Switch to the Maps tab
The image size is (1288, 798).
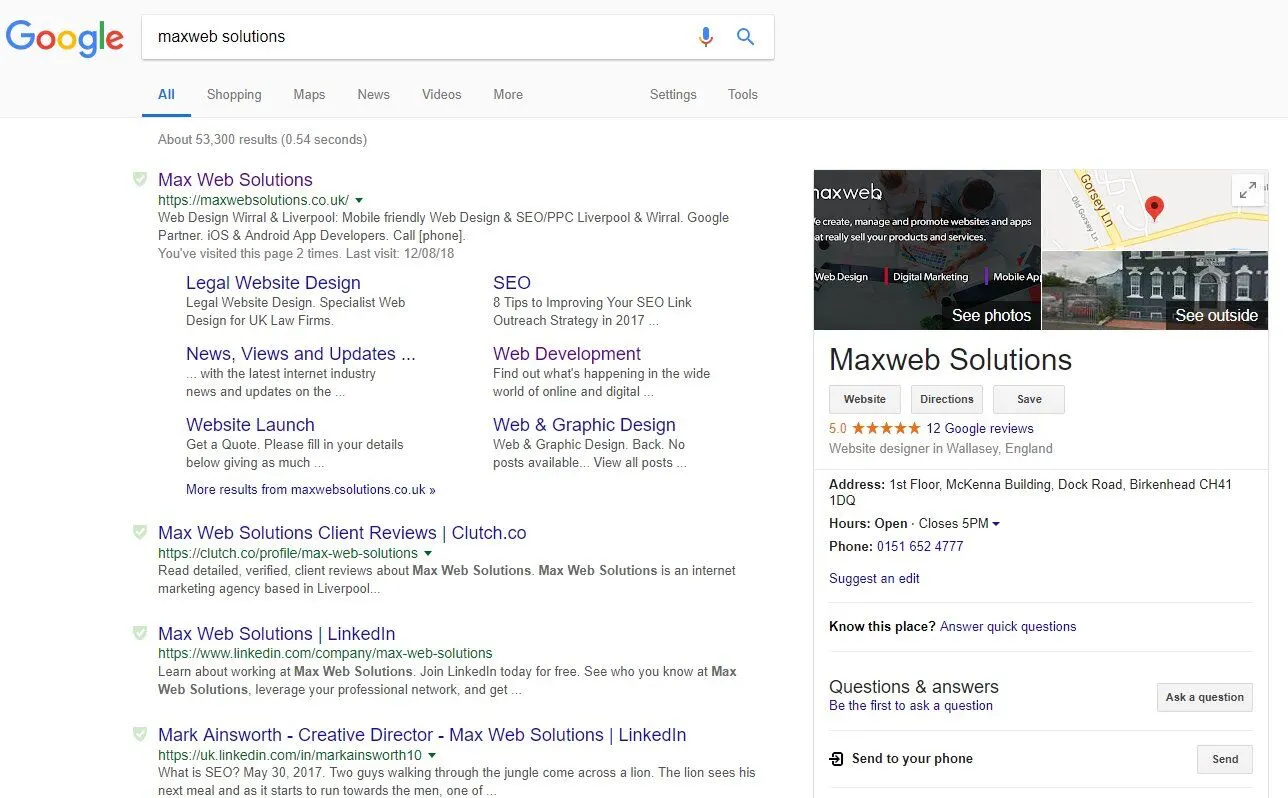[308, 94]
